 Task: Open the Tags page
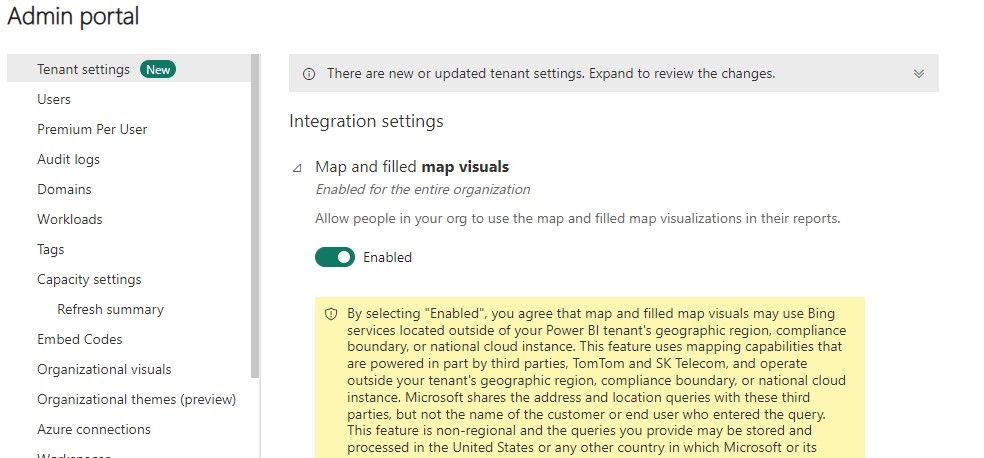pos(51,249)
